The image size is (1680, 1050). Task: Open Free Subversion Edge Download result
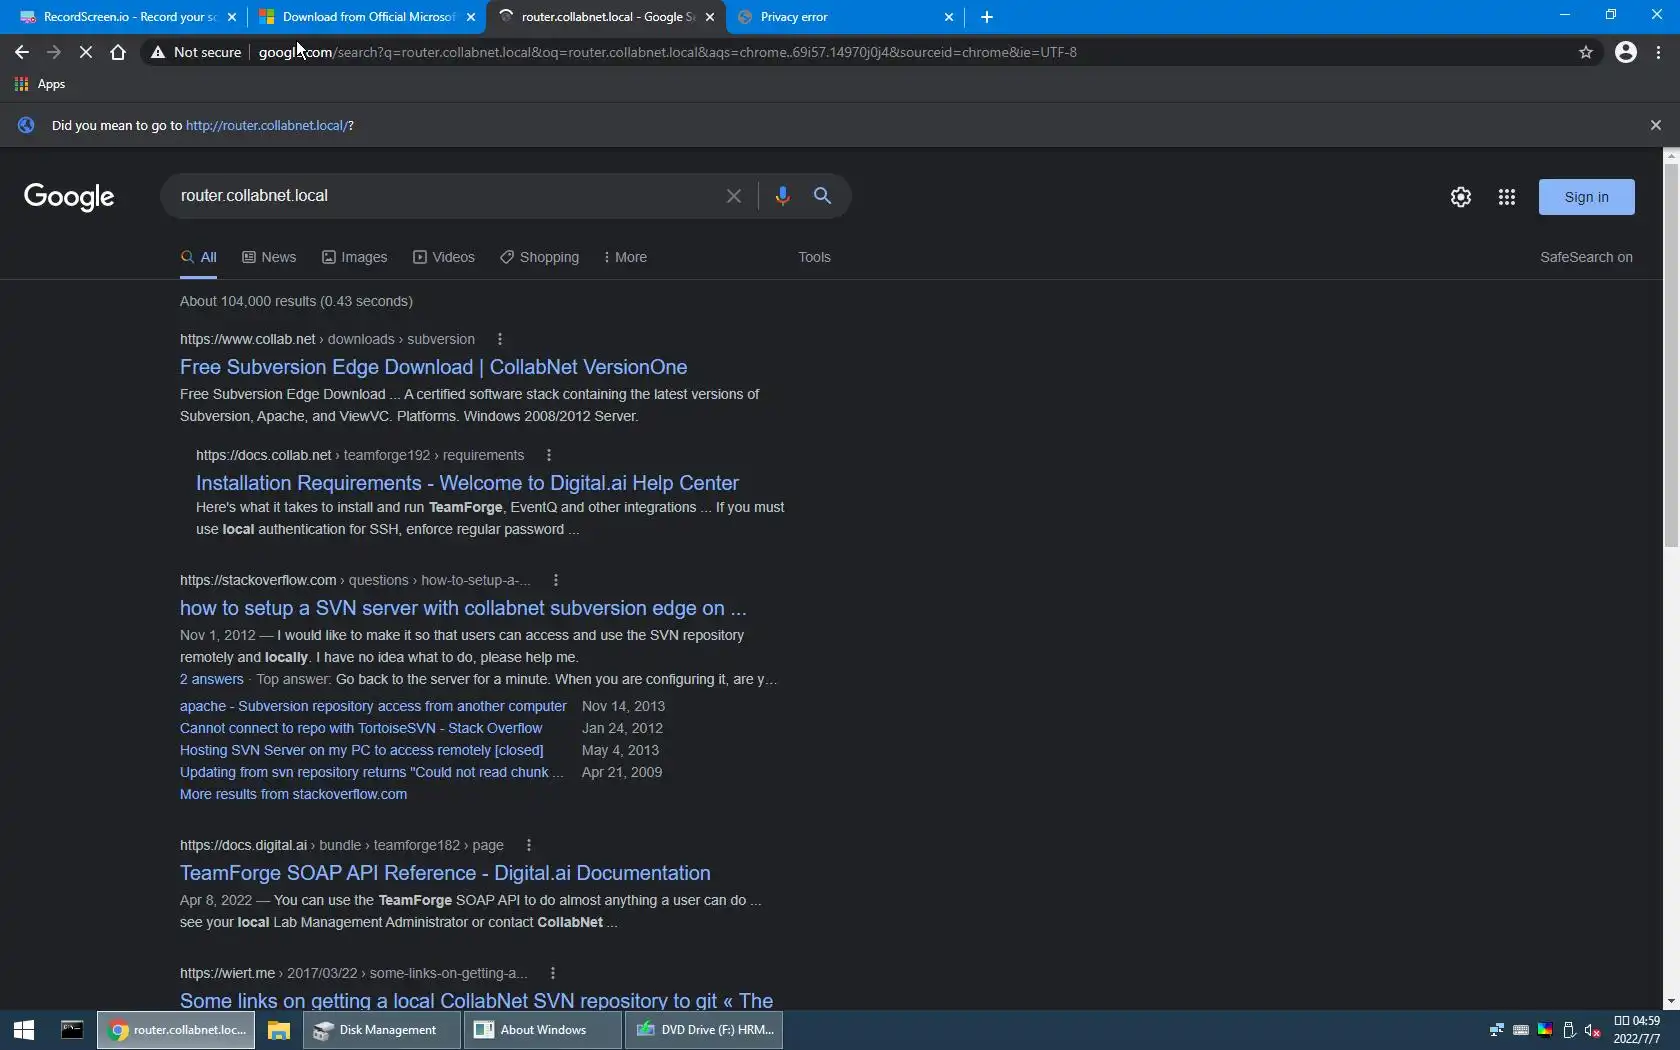point(434,367)
